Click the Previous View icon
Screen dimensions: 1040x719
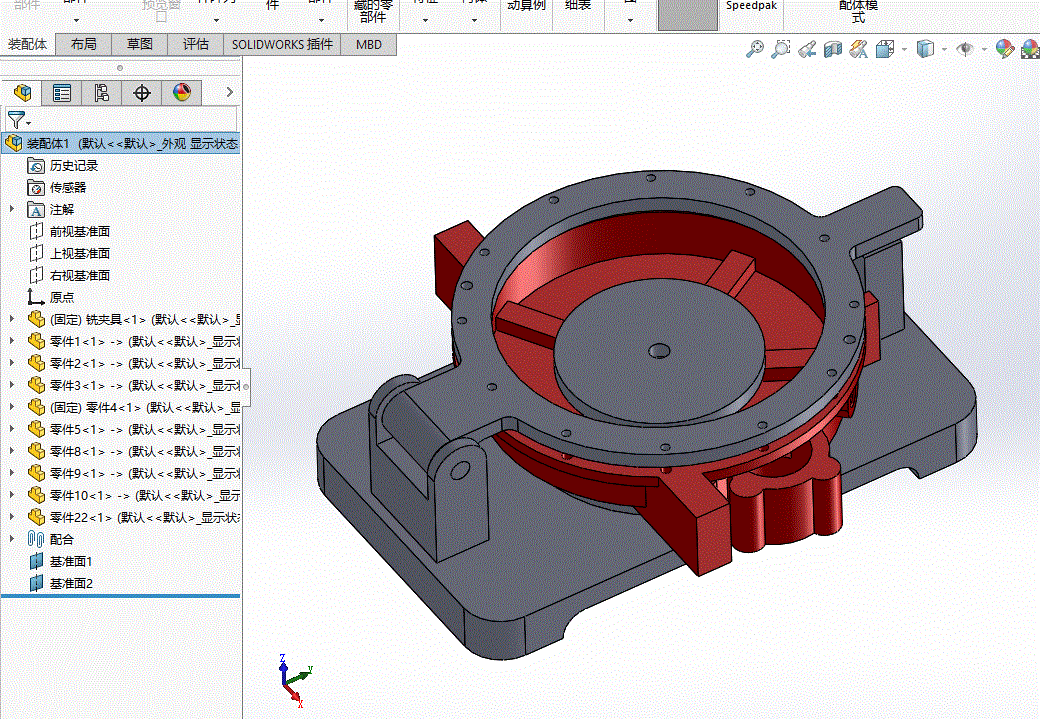807,48
